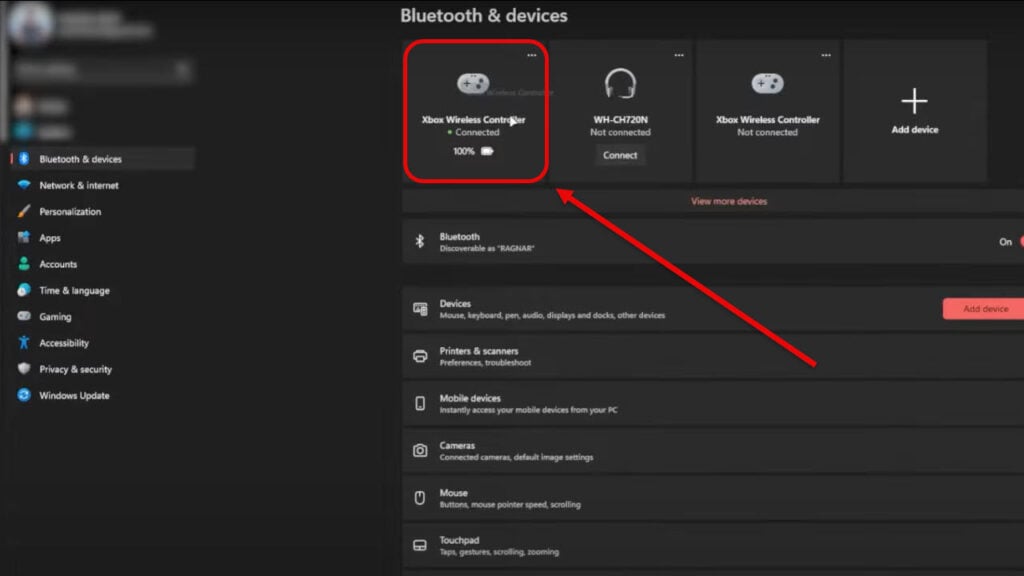Viewport: 1024px width, 576px height.
Task: Open Cameras settings row
Action: (713, 451)
